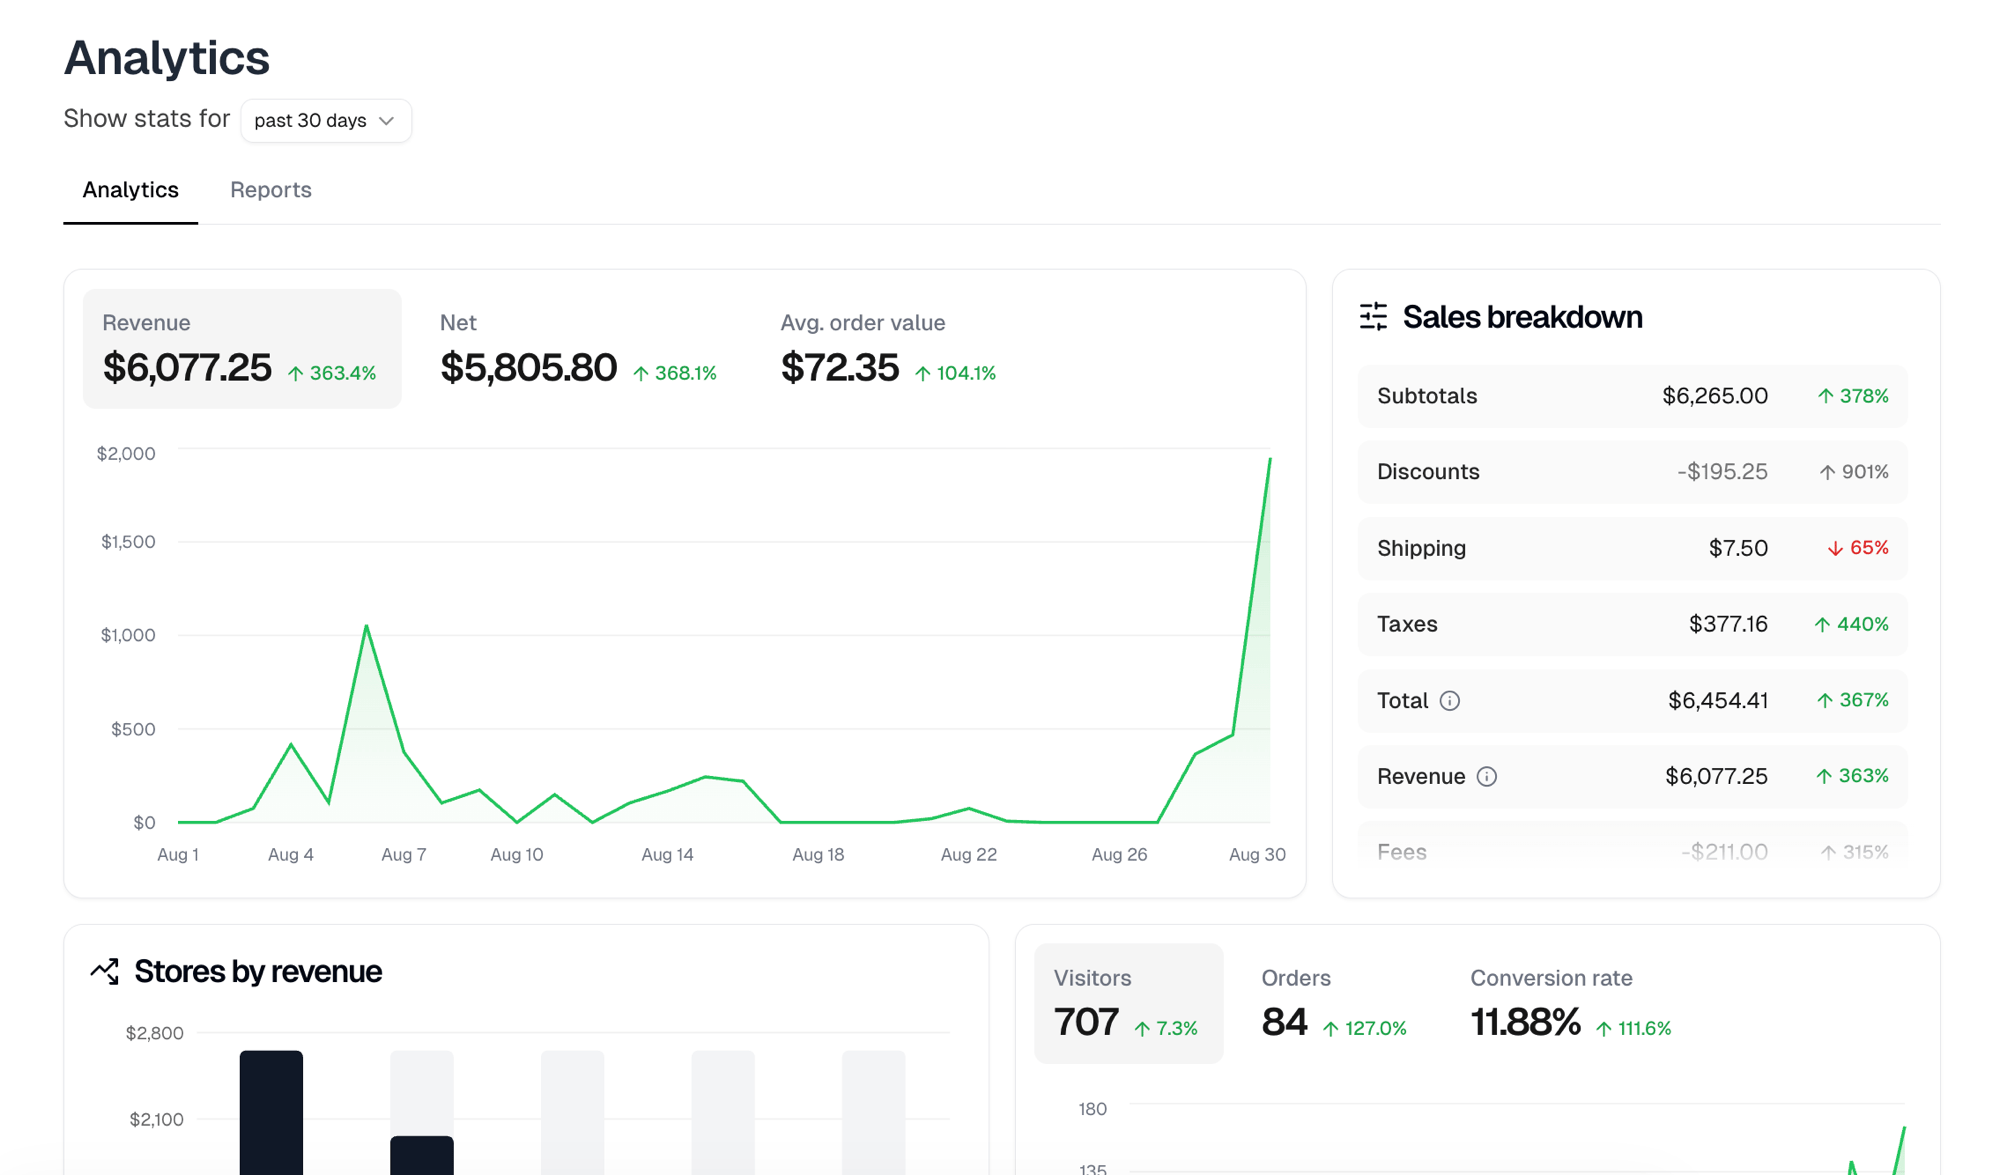Click the Subtotals row
2000x1175 pixels.
pos(1632,396)
